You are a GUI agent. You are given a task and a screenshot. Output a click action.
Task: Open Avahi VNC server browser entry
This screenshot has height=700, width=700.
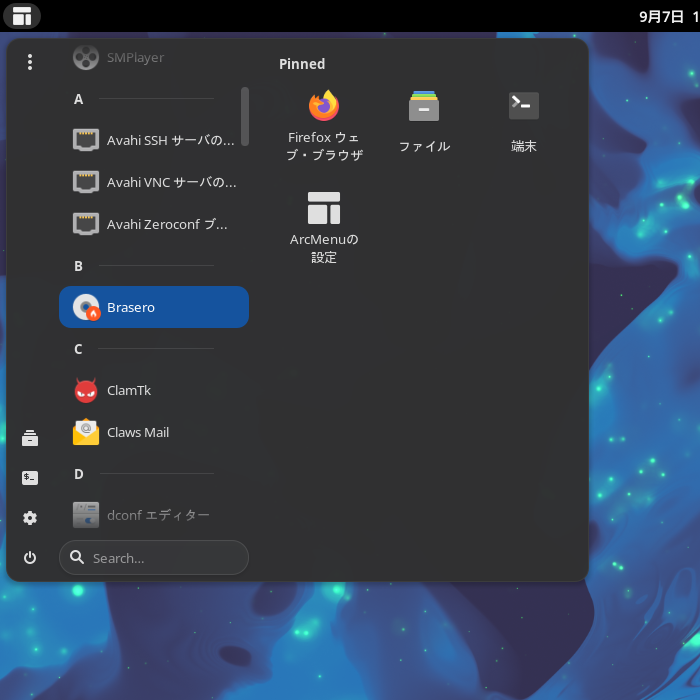[x=154, y=182]
